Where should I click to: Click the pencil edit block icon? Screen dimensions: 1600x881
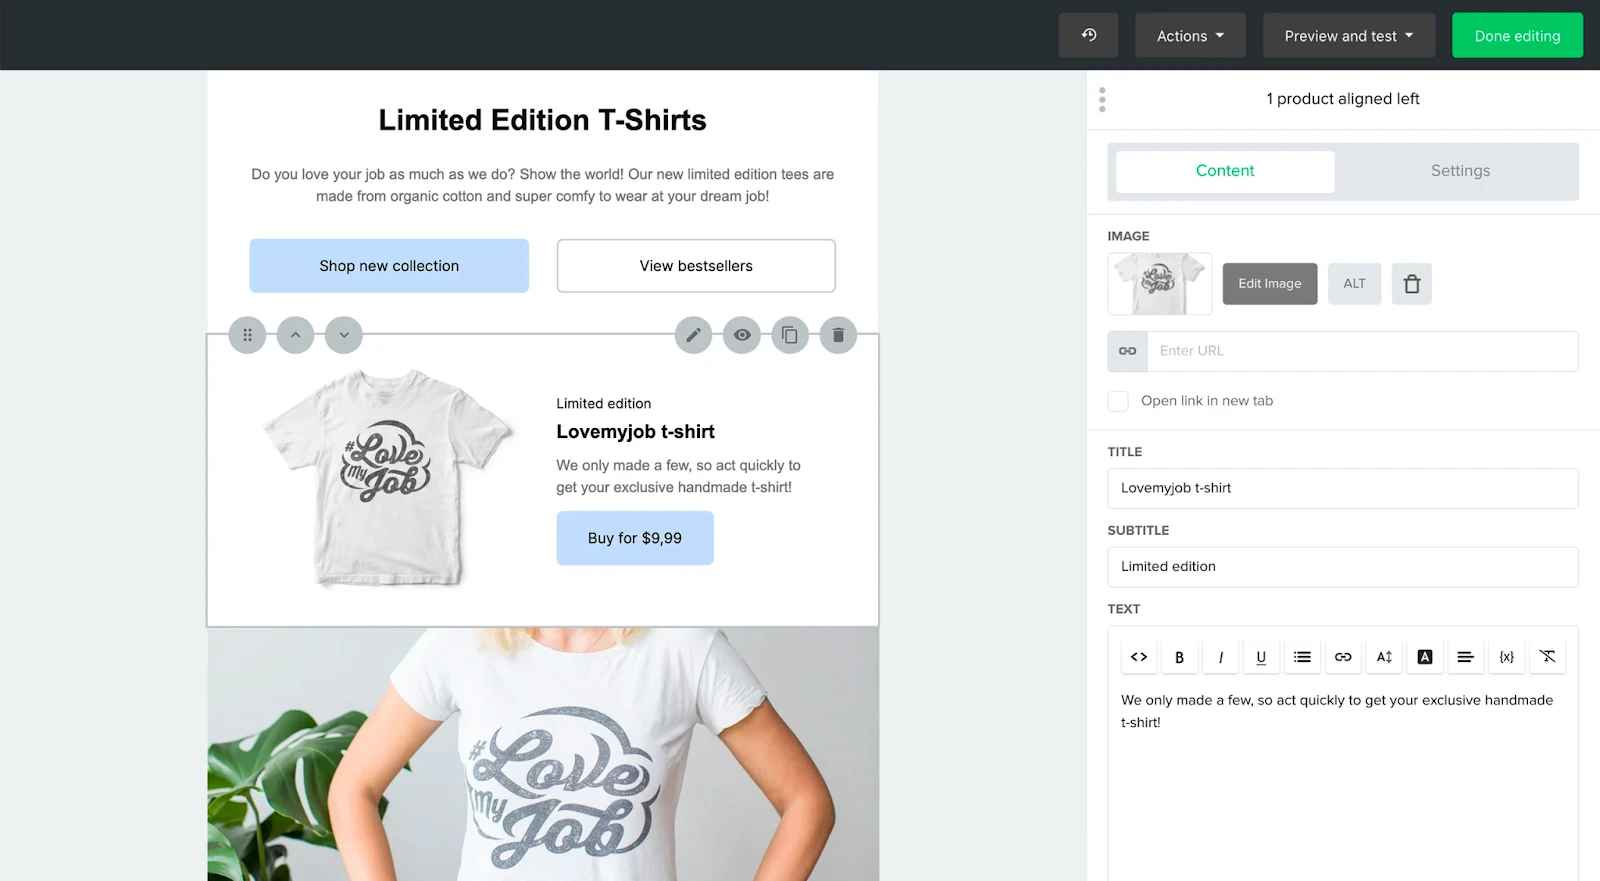693,335
